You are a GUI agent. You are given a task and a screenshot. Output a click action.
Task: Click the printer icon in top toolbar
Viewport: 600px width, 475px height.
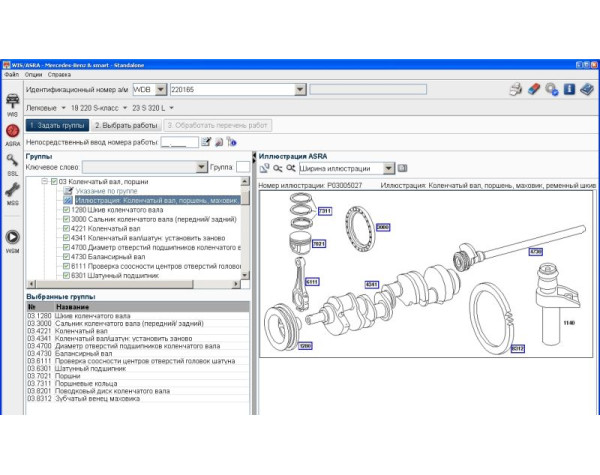coord(516,89)
